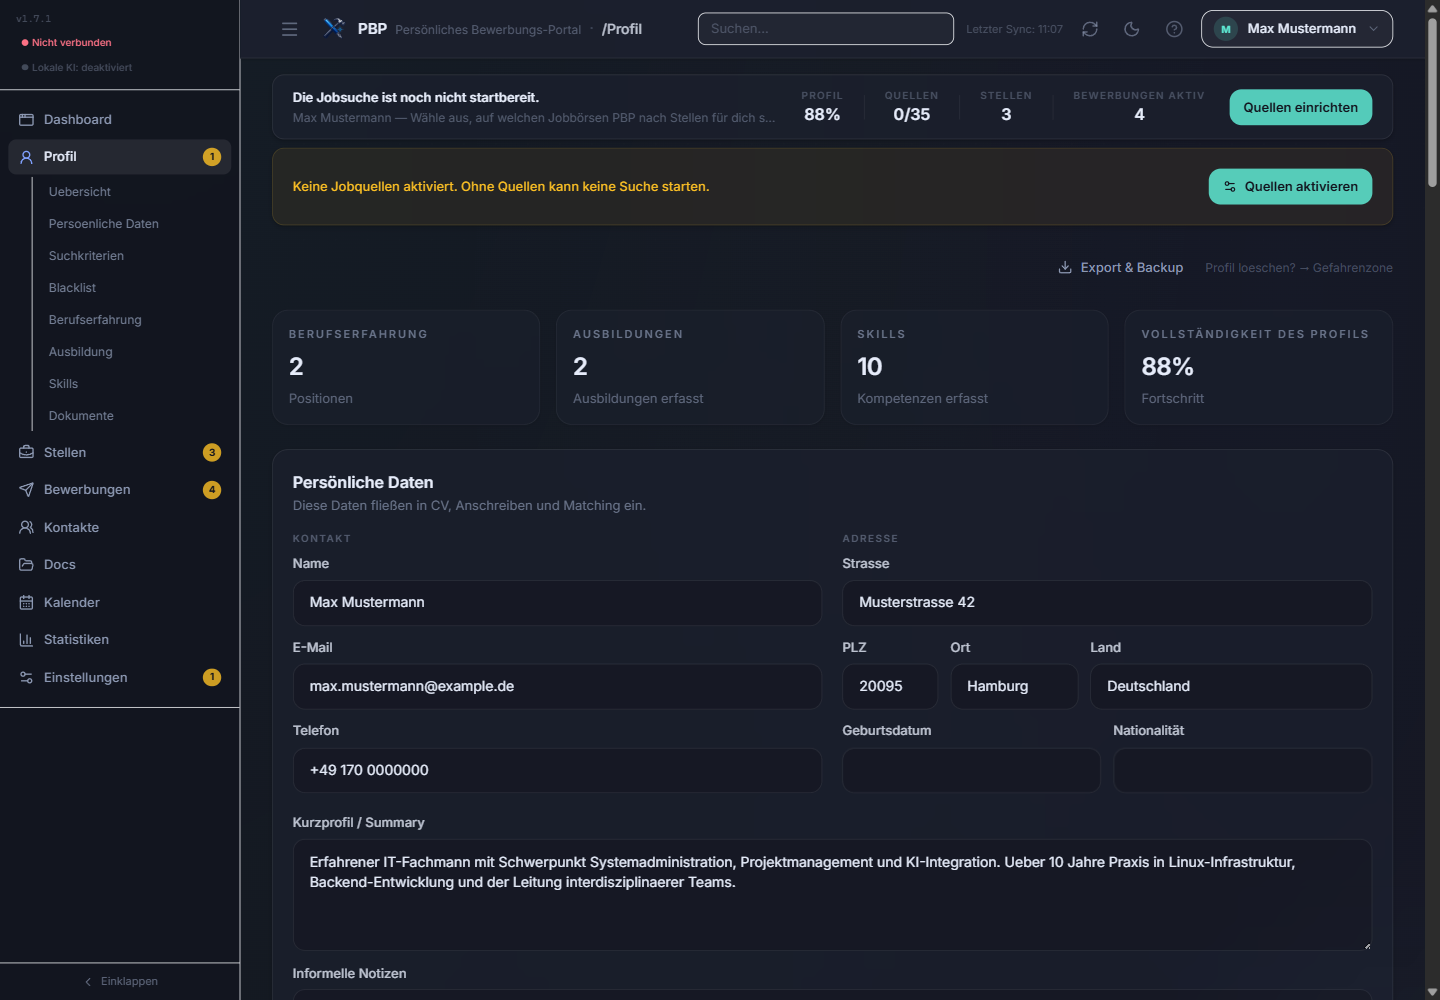Click the Export download icon
This screenshot has height=1000, width=1440.
[1065, 267]
